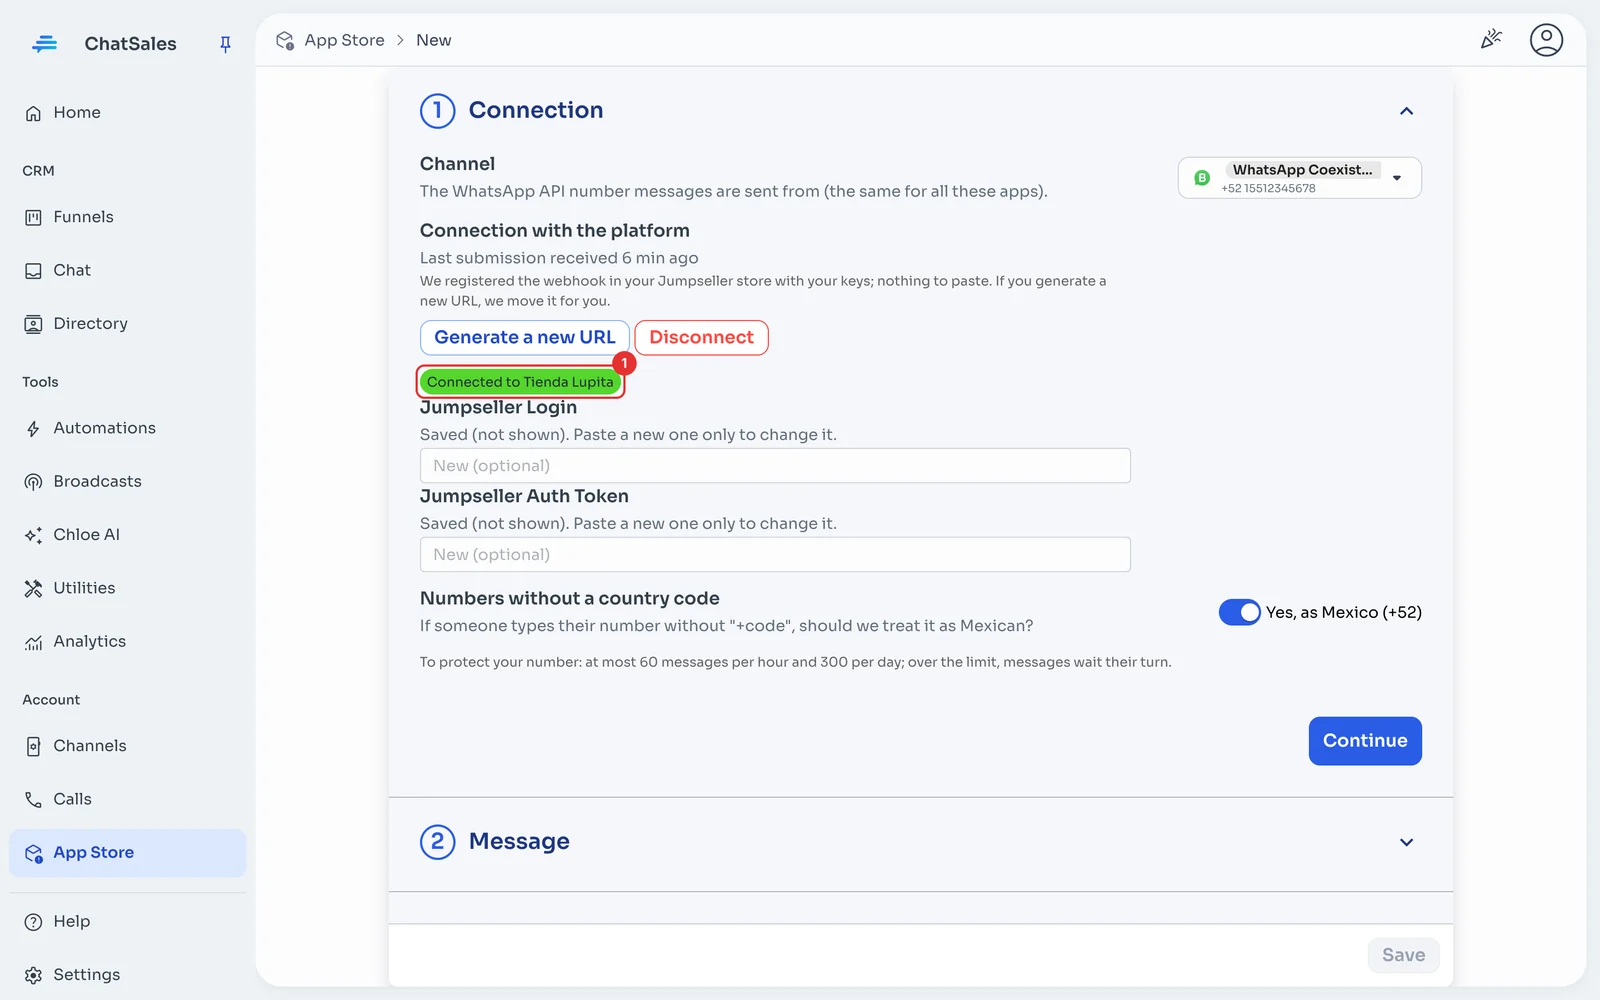This screenshot has height=1000, width=1600.
Task: Toggle the Mexico country code switch
Action: [1239, 612]
